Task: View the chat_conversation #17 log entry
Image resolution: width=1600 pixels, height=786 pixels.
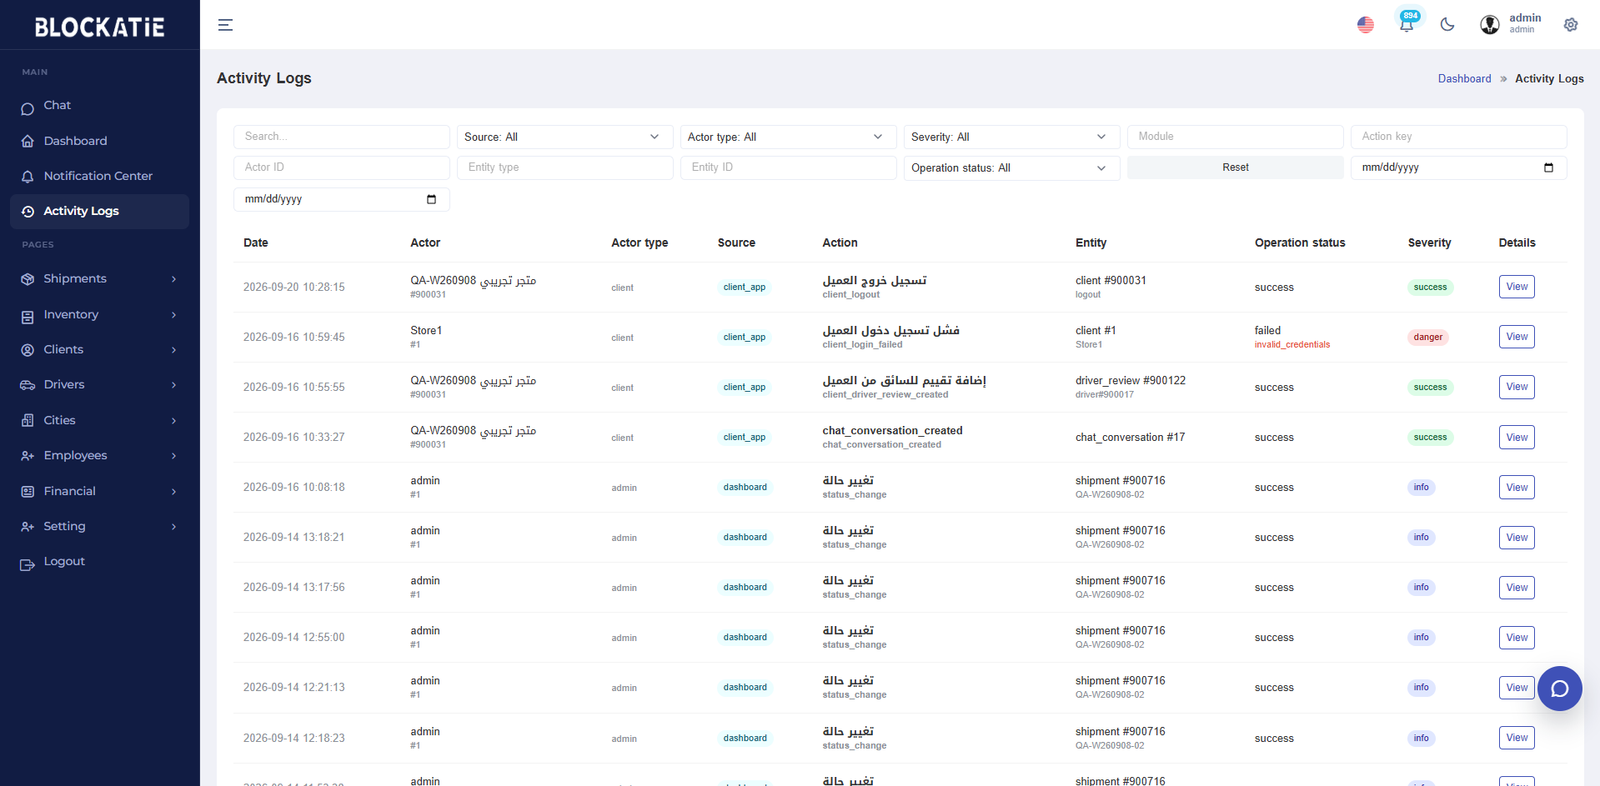Action: click(1516, 437)
